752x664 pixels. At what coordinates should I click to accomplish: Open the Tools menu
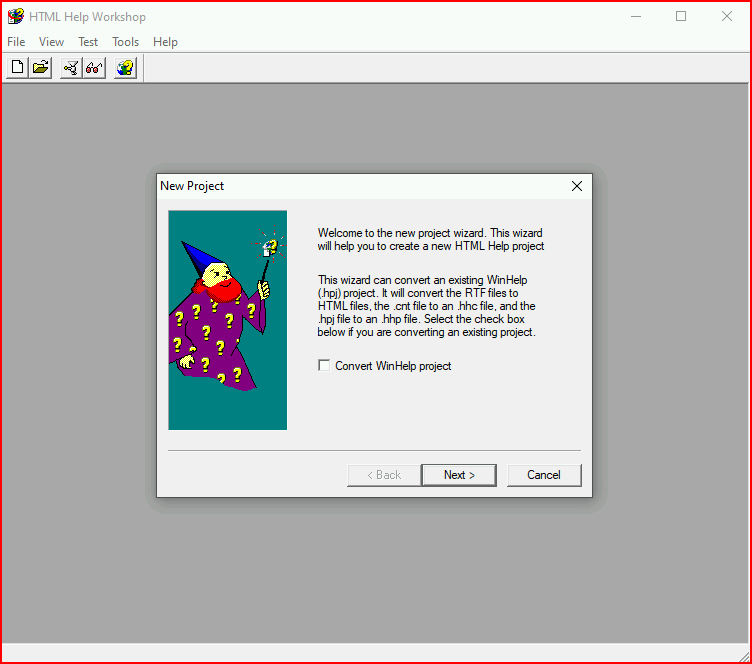click(x=125, y=42)
